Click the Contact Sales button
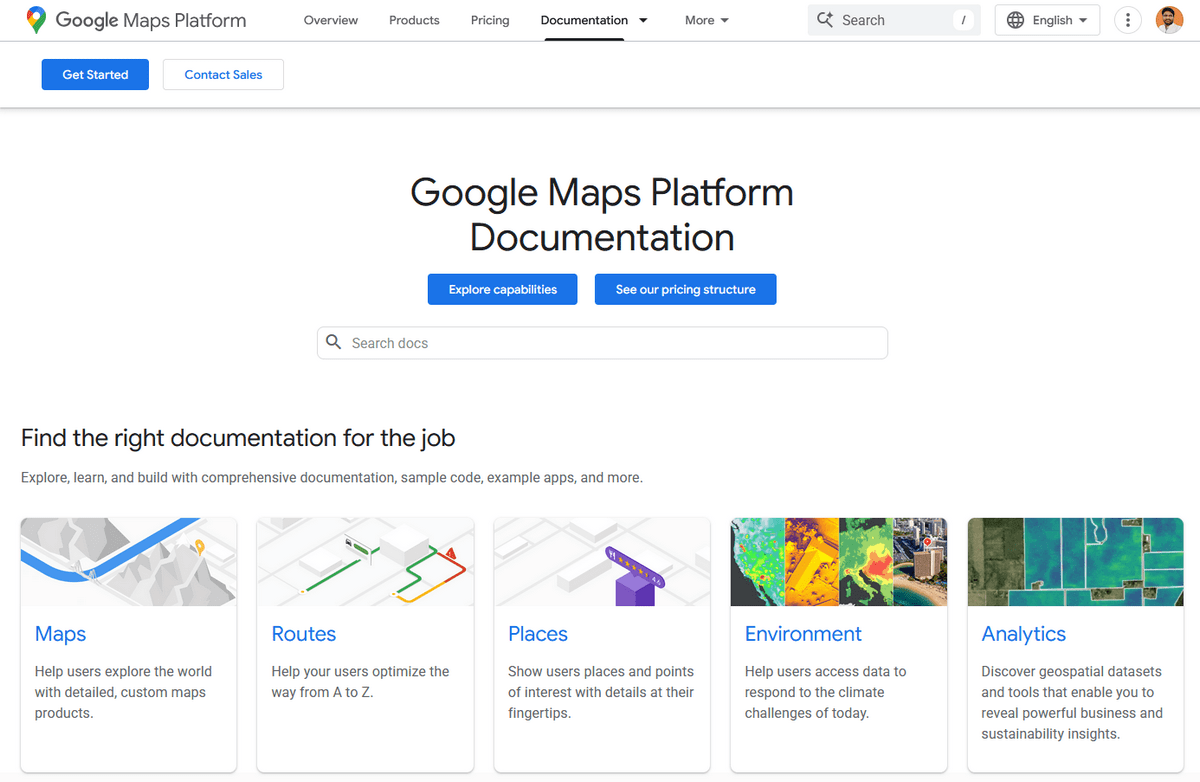The image size is (1200, 782). click(x=223, y=74)
